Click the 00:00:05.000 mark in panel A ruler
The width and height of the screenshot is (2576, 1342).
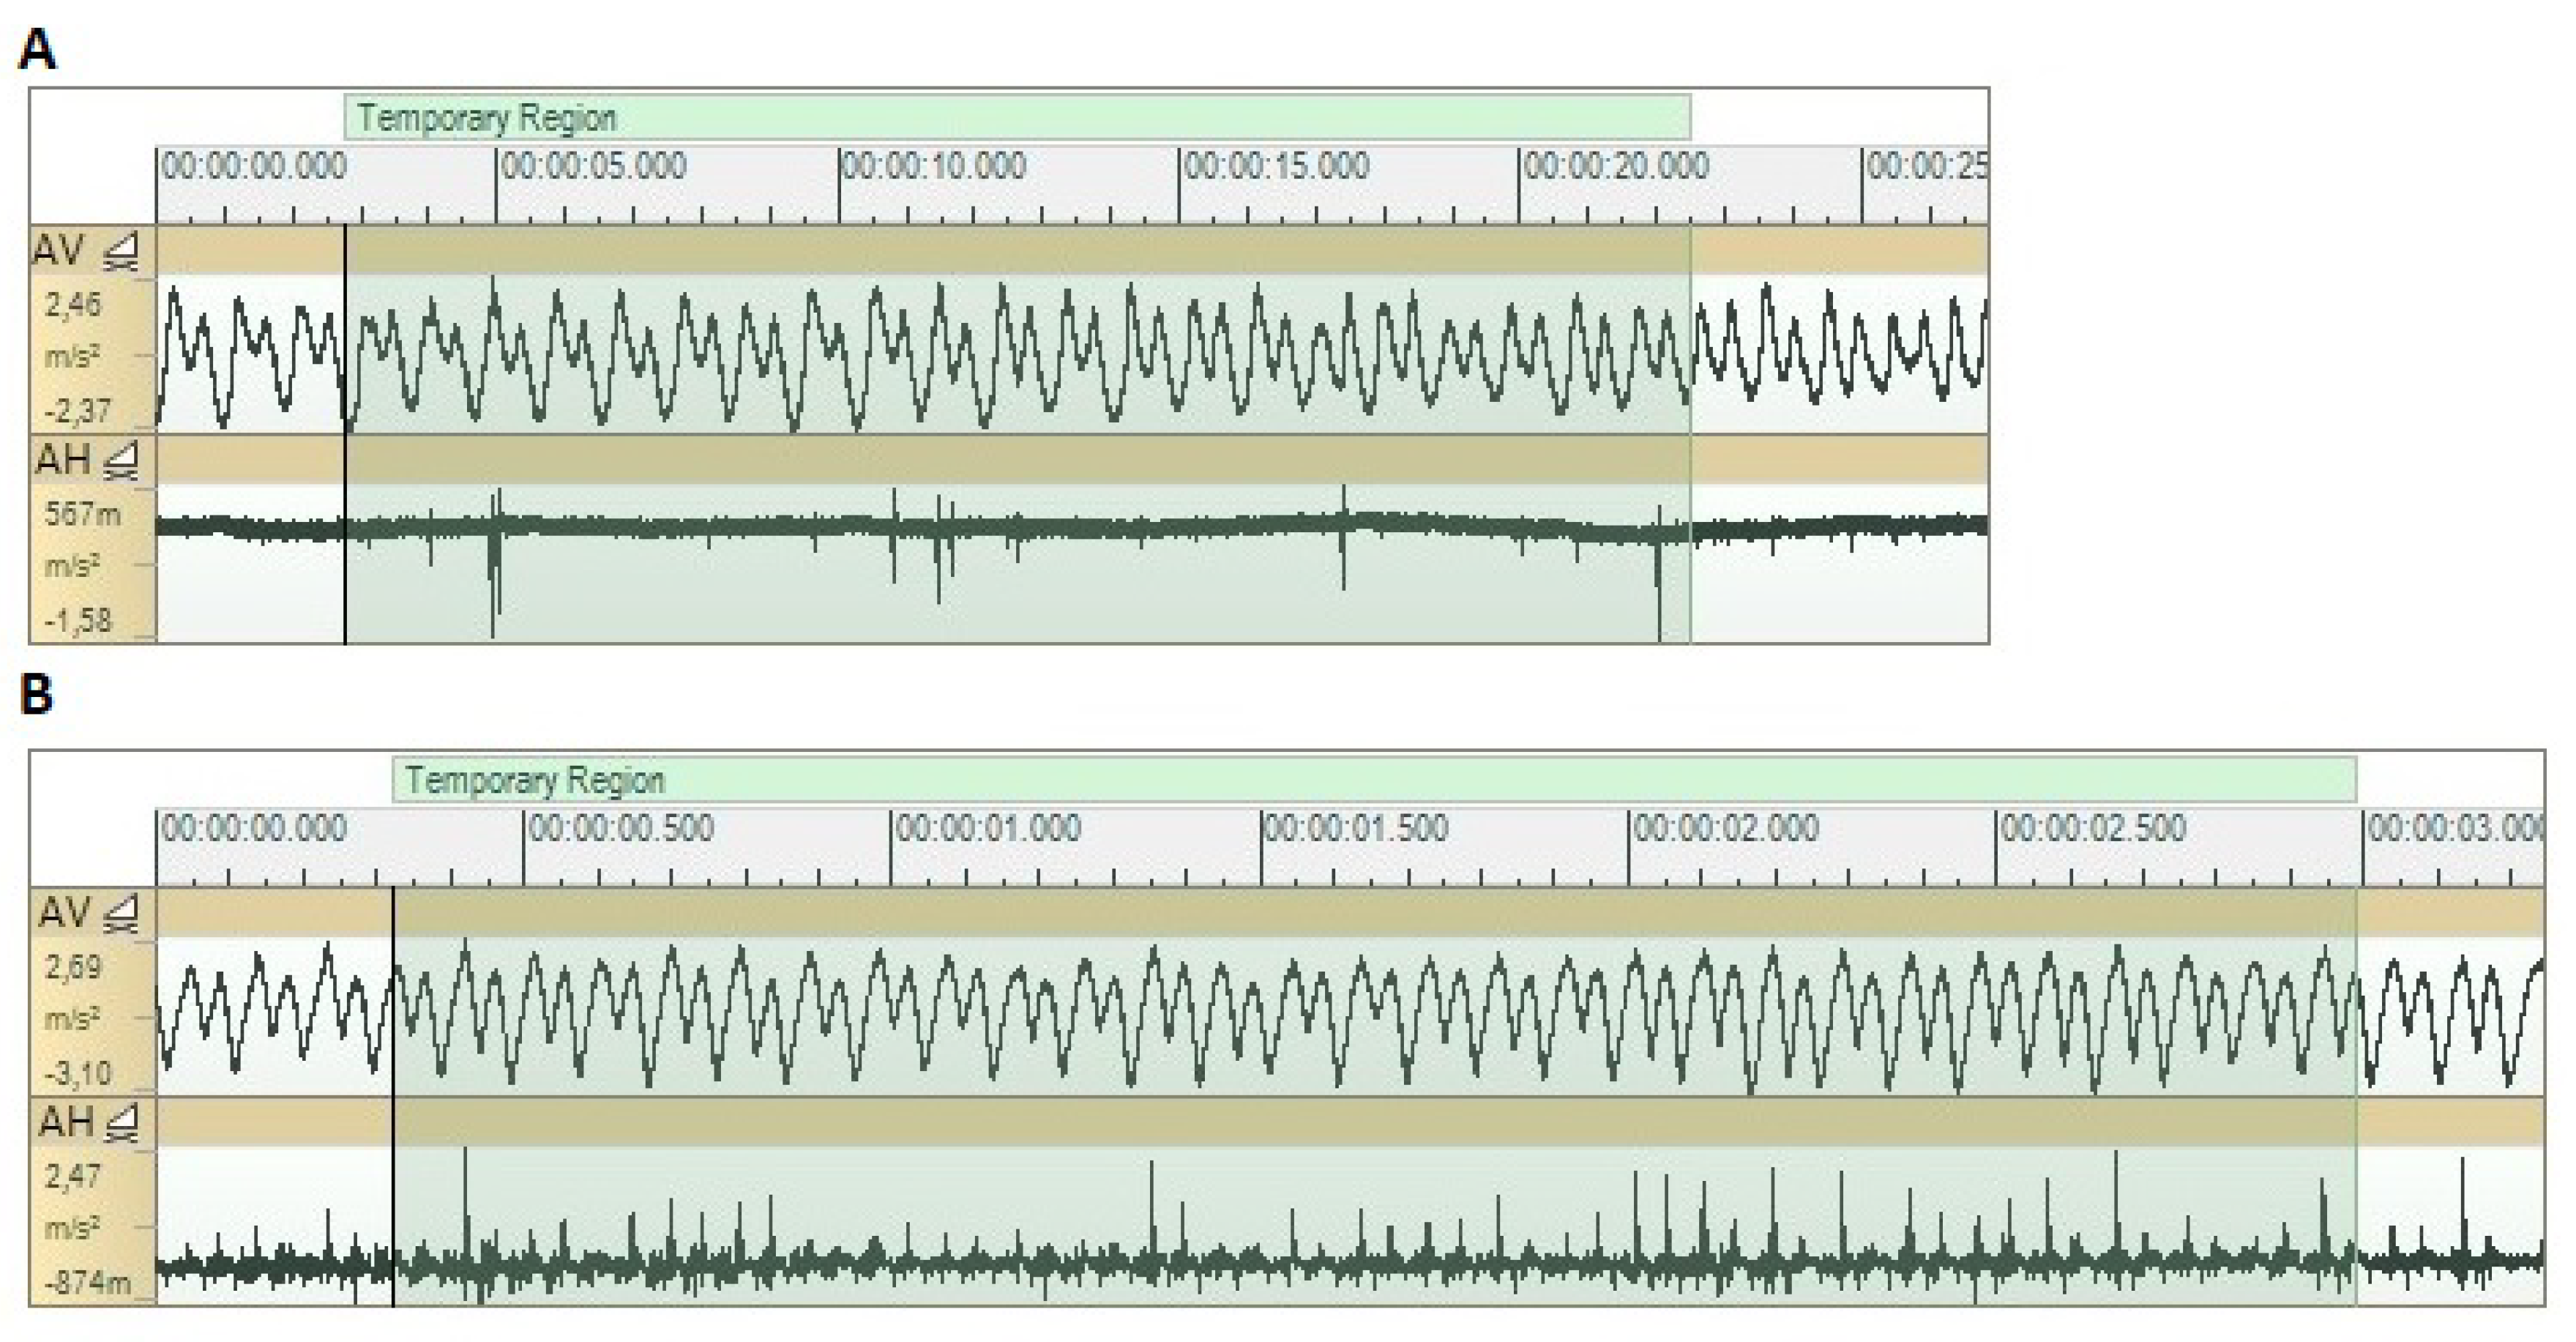(x=594, y=166)
